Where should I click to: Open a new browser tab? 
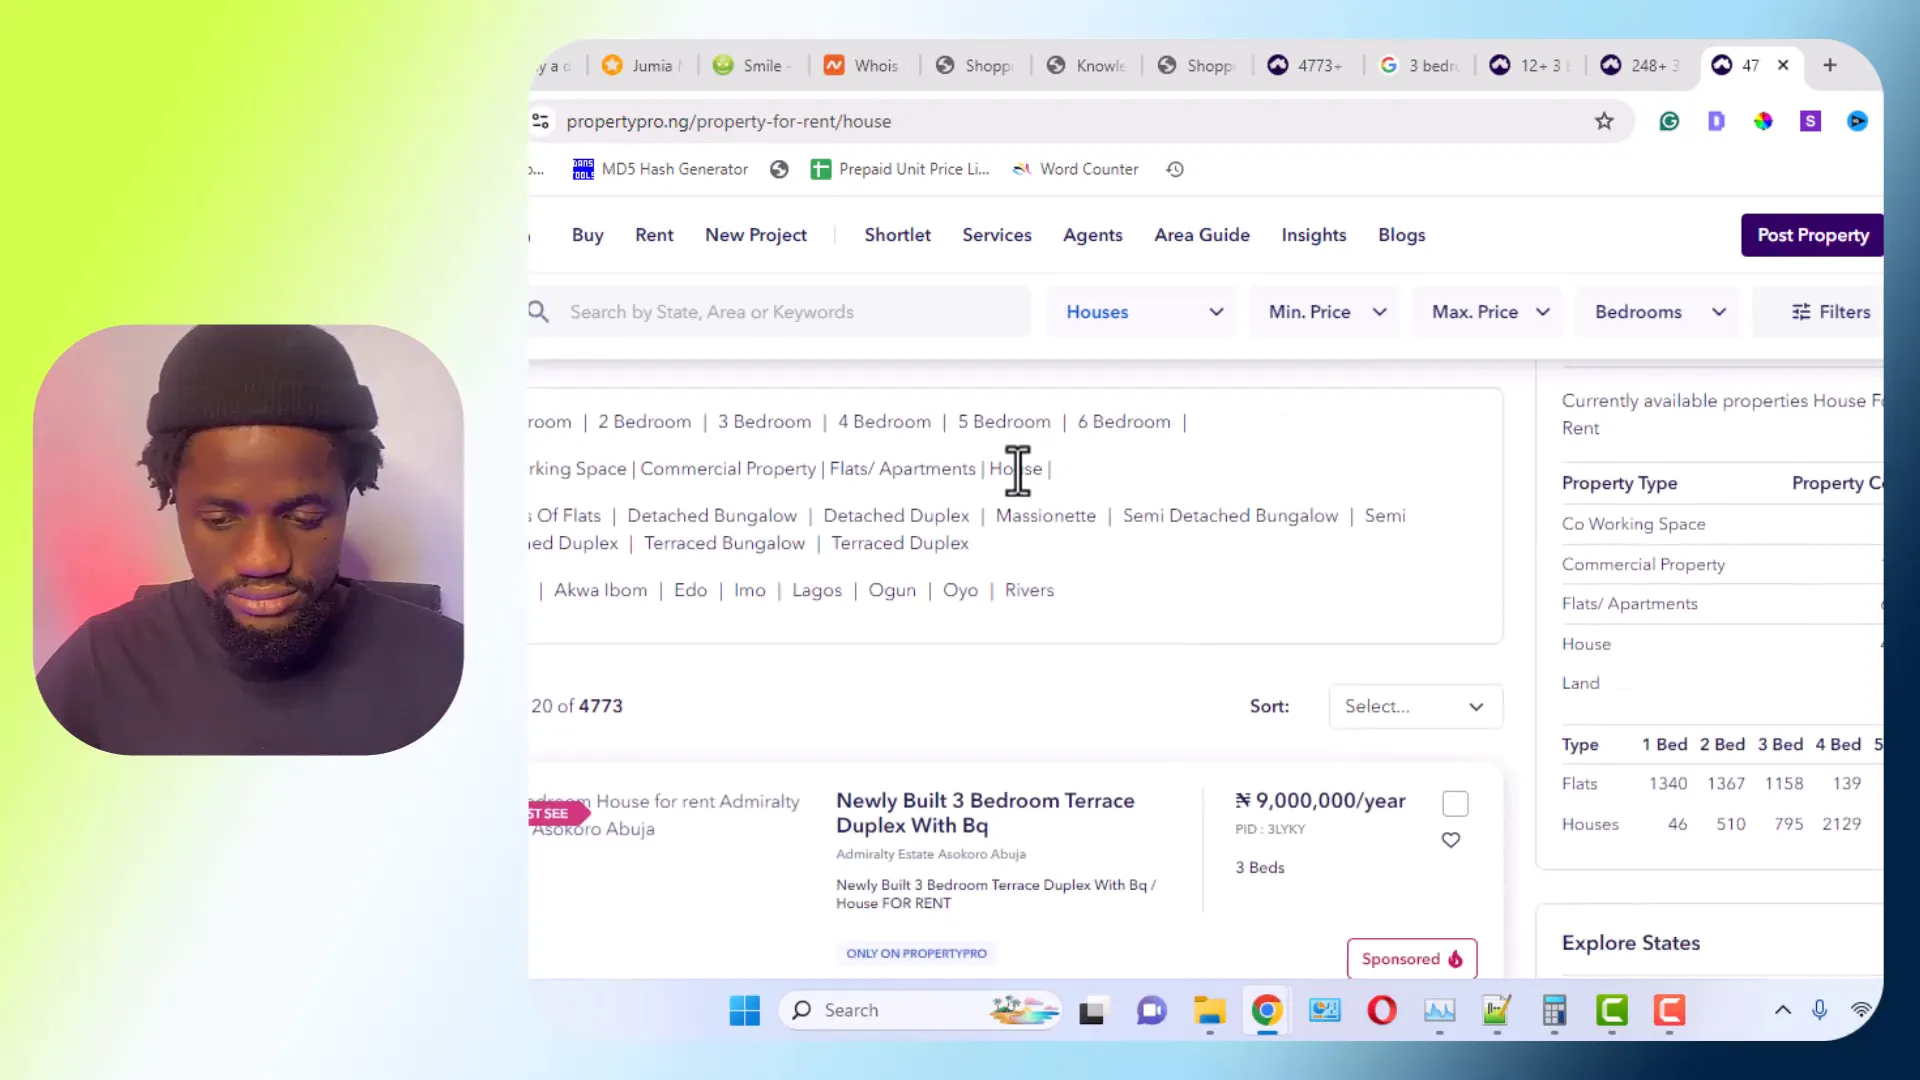click(1830, 65)
